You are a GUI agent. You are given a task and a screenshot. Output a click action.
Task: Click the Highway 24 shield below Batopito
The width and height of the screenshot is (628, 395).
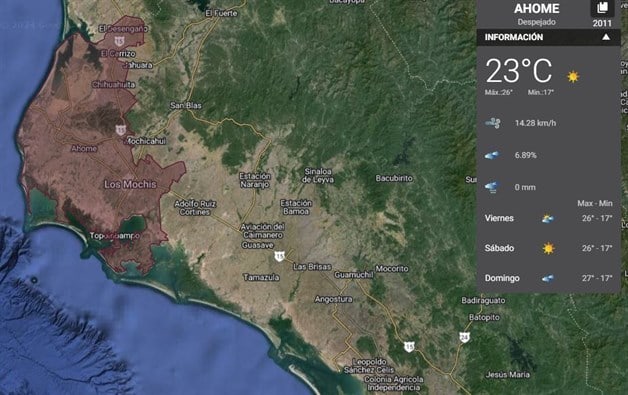click(x=464, y=337)
